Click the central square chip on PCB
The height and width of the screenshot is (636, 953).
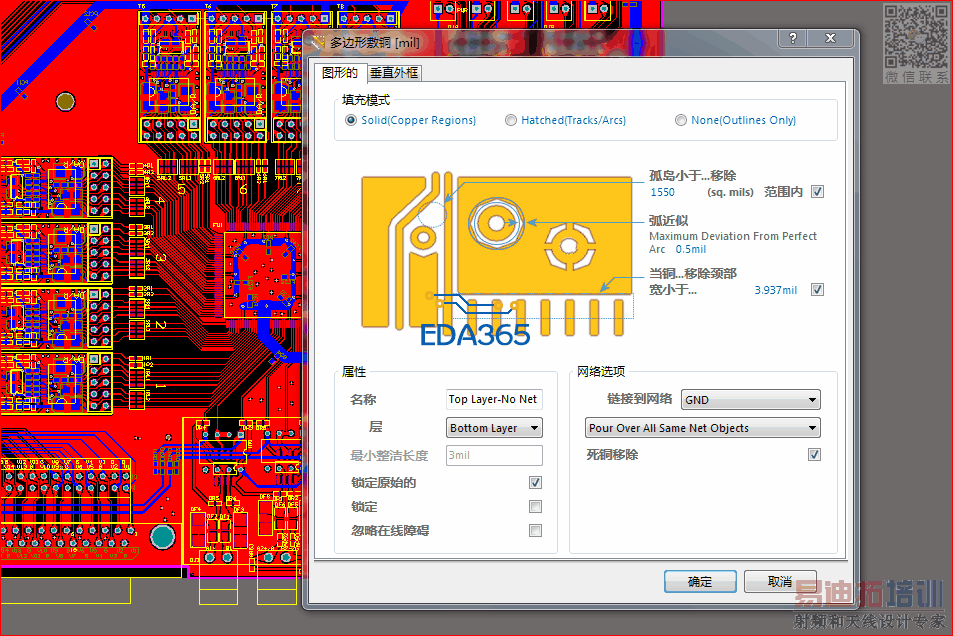click(261, 277)
